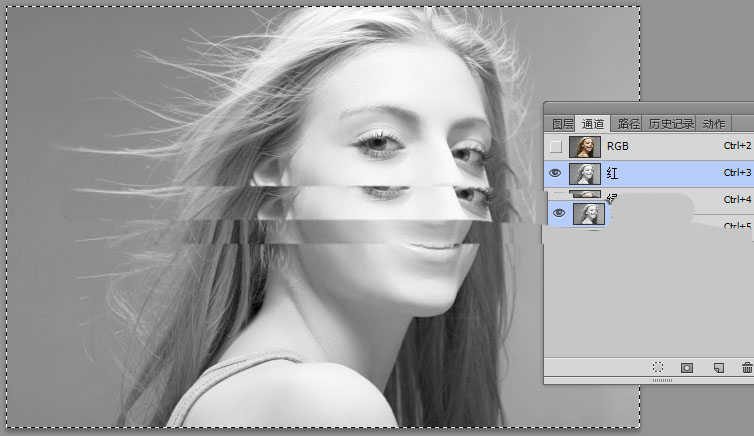Load channel as selection icon

[657, 368]
